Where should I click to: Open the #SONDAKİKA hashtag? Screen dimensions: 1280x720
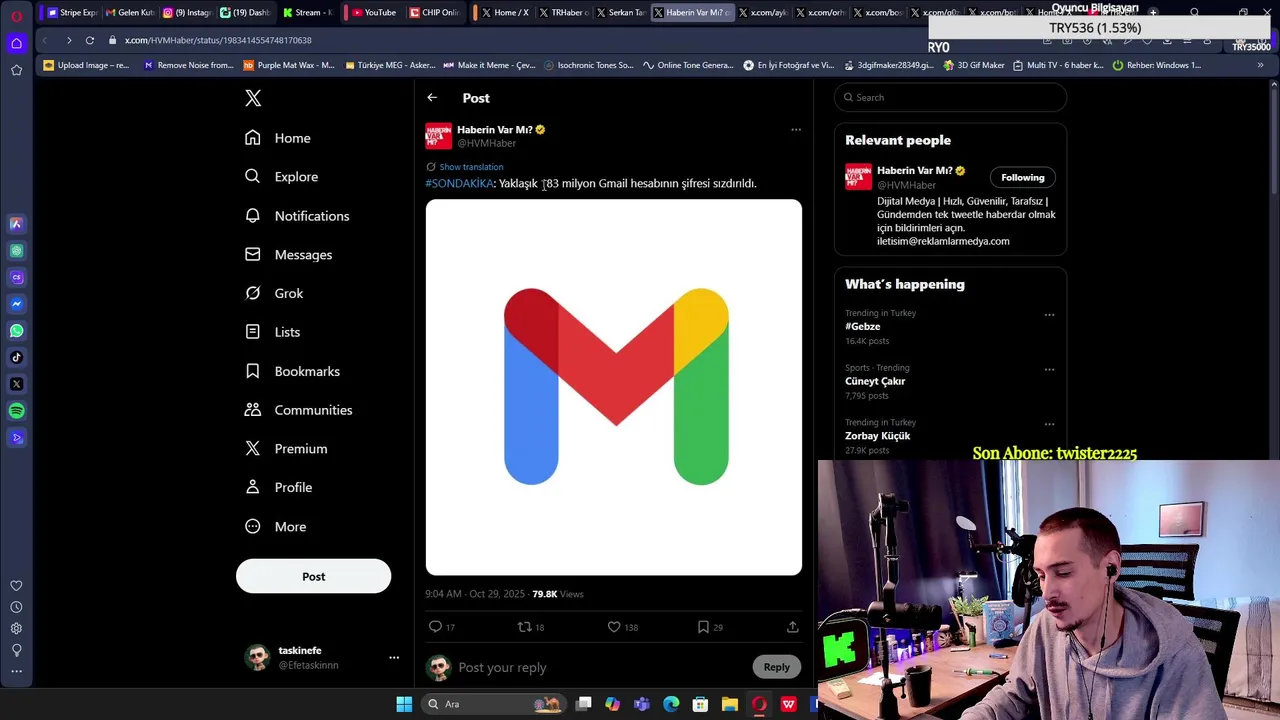pyautogui.click(x=459, y=183)
